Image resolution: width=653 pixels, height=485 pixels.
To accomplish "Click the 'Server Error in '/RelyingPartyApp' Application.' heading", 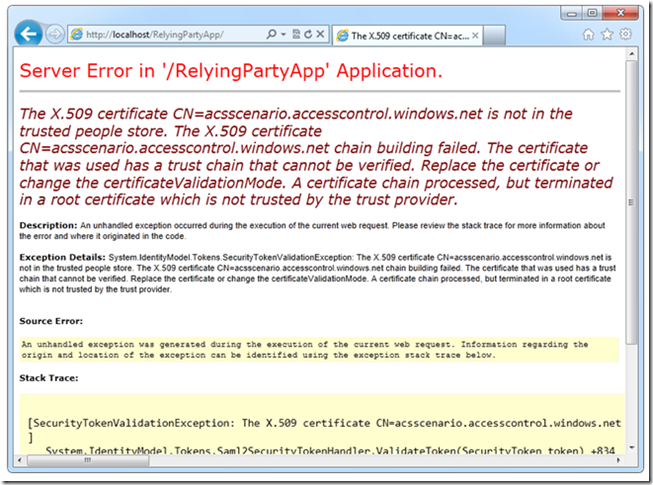I will click(x=231, y=71).
